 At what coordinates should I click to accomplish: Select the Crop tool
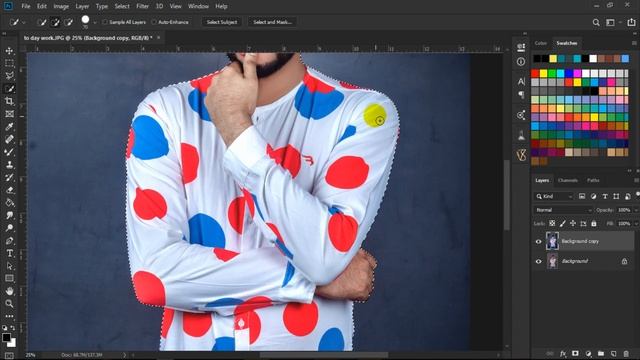click(x=9, y=101)
